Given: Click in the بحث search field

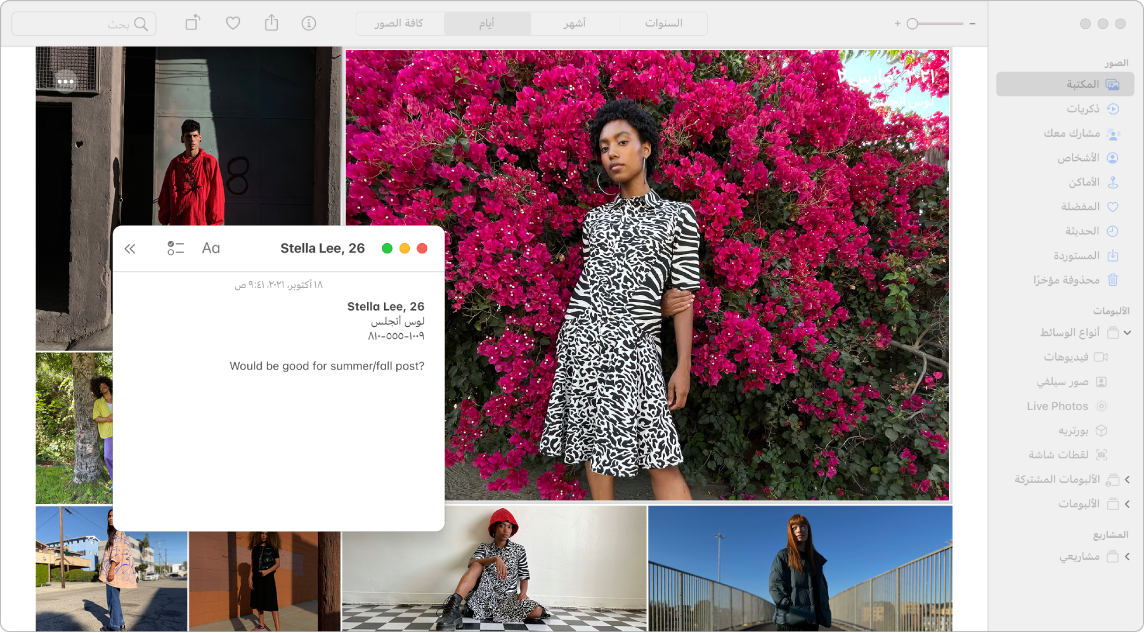Looking at the screenshot, I should click(84, 24).
